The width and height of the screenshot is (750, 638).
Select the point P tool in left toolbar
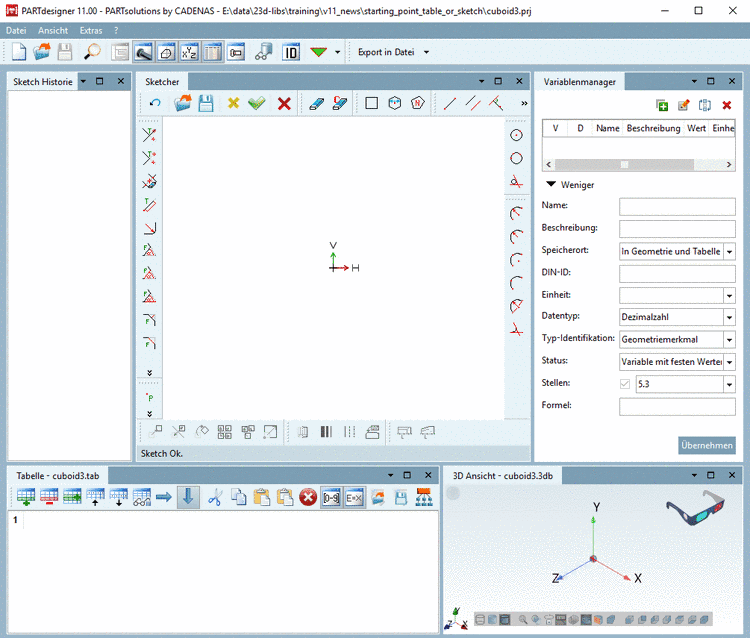(150, 397)
